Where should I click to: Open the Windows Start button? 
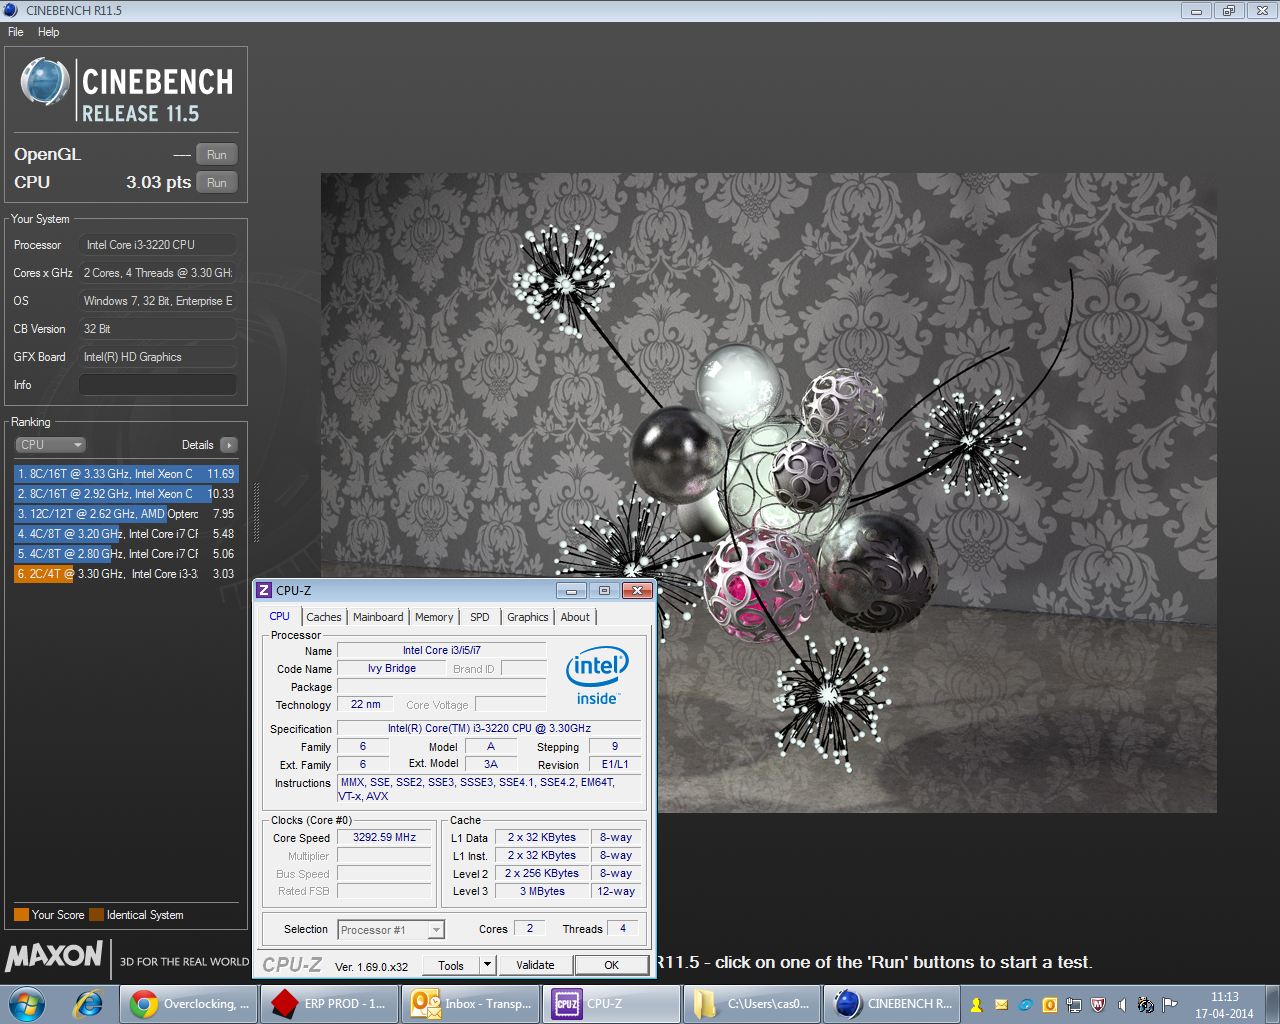point(27,1004)
